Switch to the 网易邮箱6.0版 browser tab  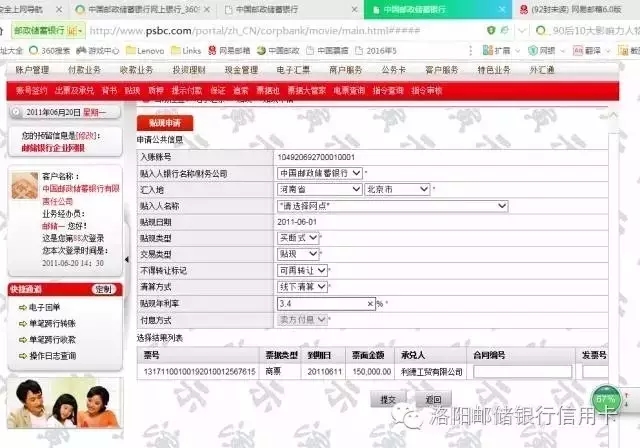[x=576, y=9]
